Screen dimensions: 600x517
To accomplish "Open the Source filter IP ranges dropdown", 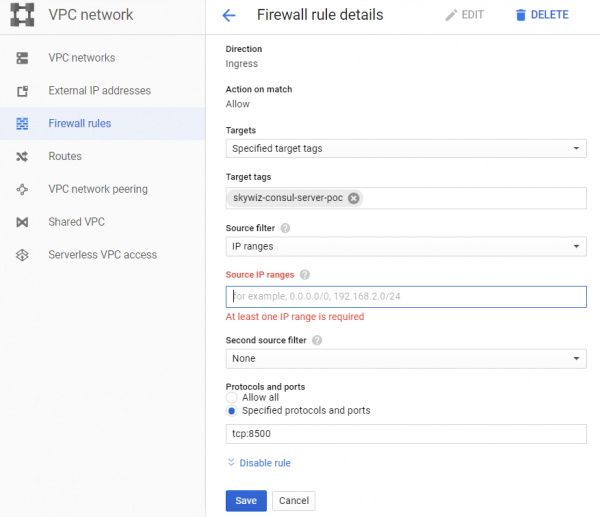I will (406, 246).
